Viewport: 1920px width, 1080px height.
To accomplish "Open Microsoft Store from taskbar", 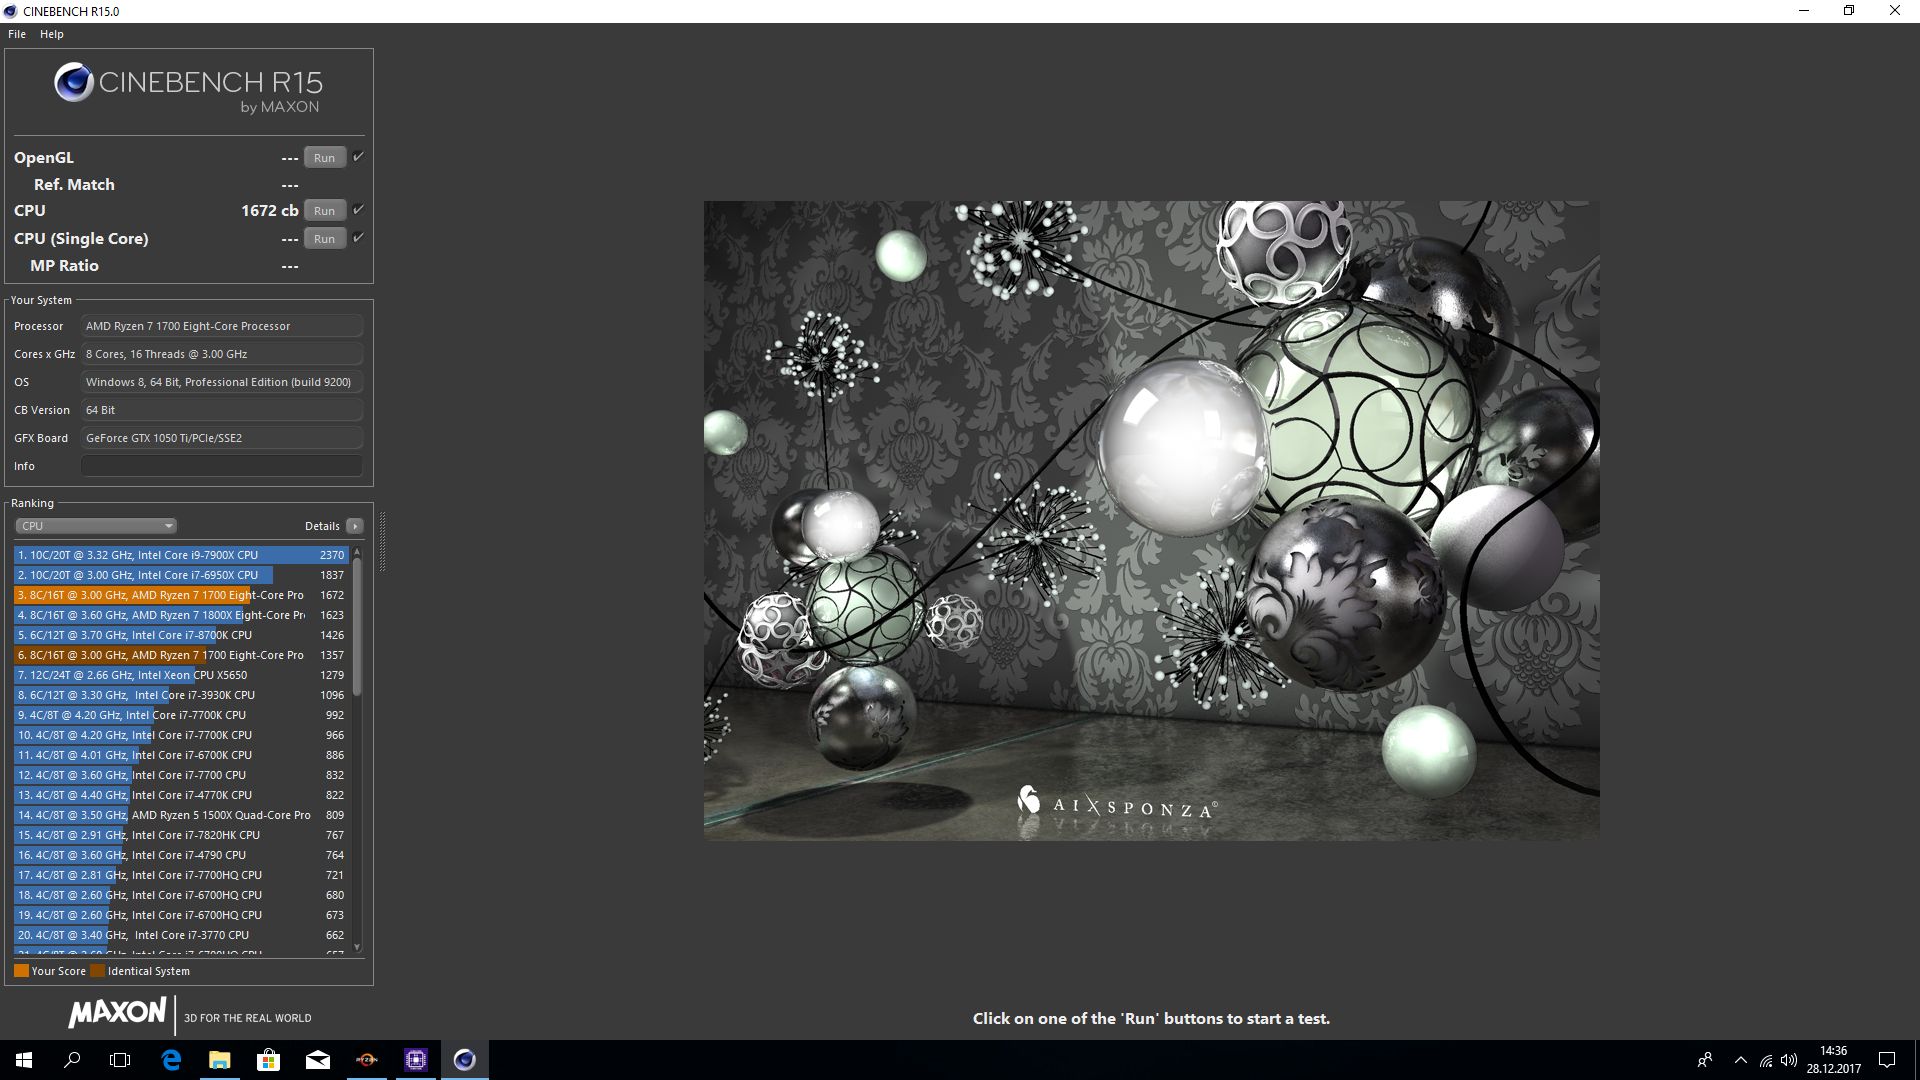I will coord(268,1060).
